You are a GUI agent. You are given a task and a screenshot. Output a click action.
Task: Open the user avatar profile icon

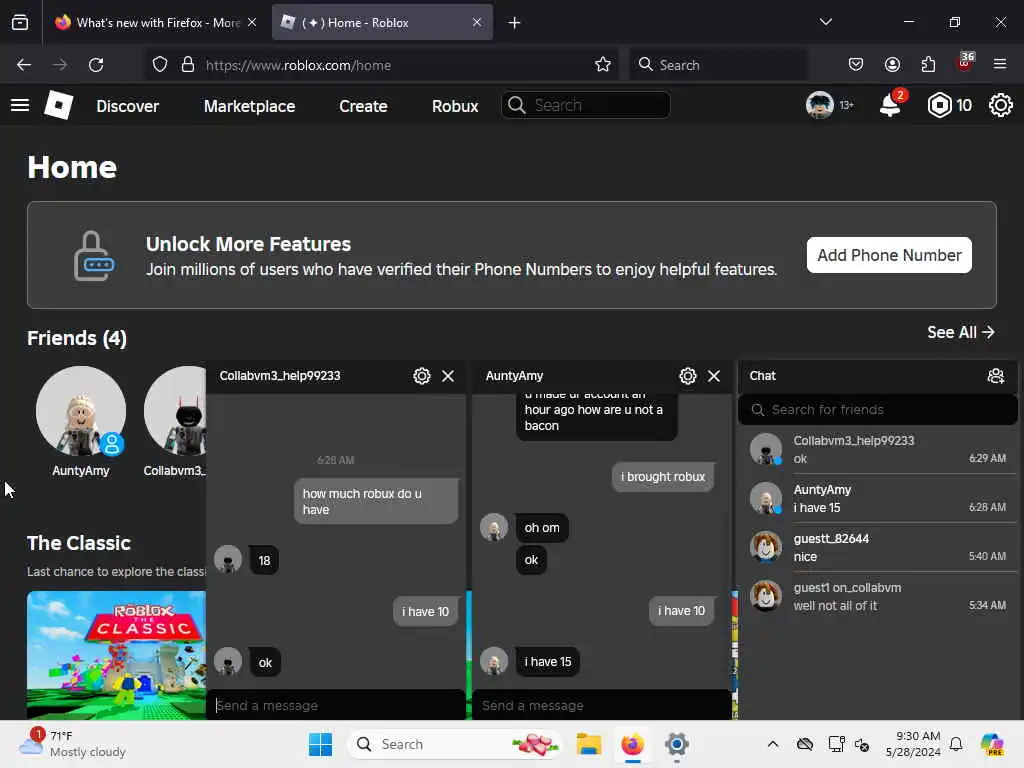click(819, 104)
